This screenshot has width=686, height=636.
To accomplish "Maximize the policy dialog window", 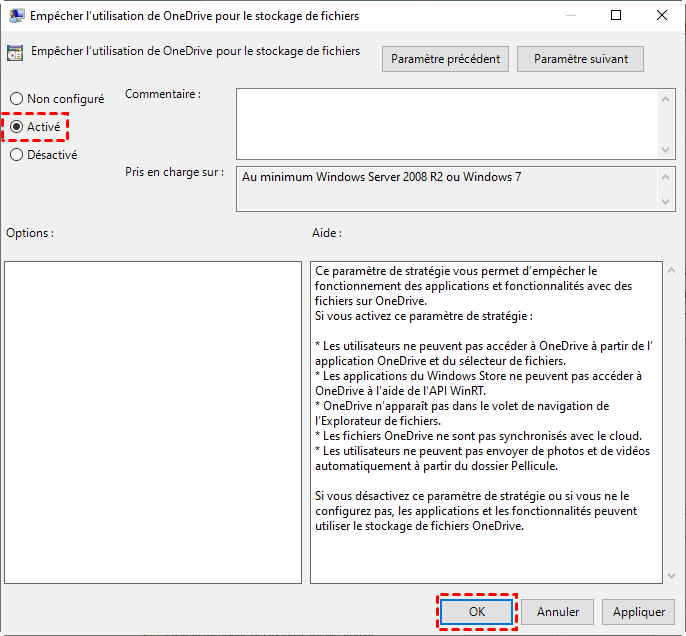I will pyautogui.click(x=616, y=15).
